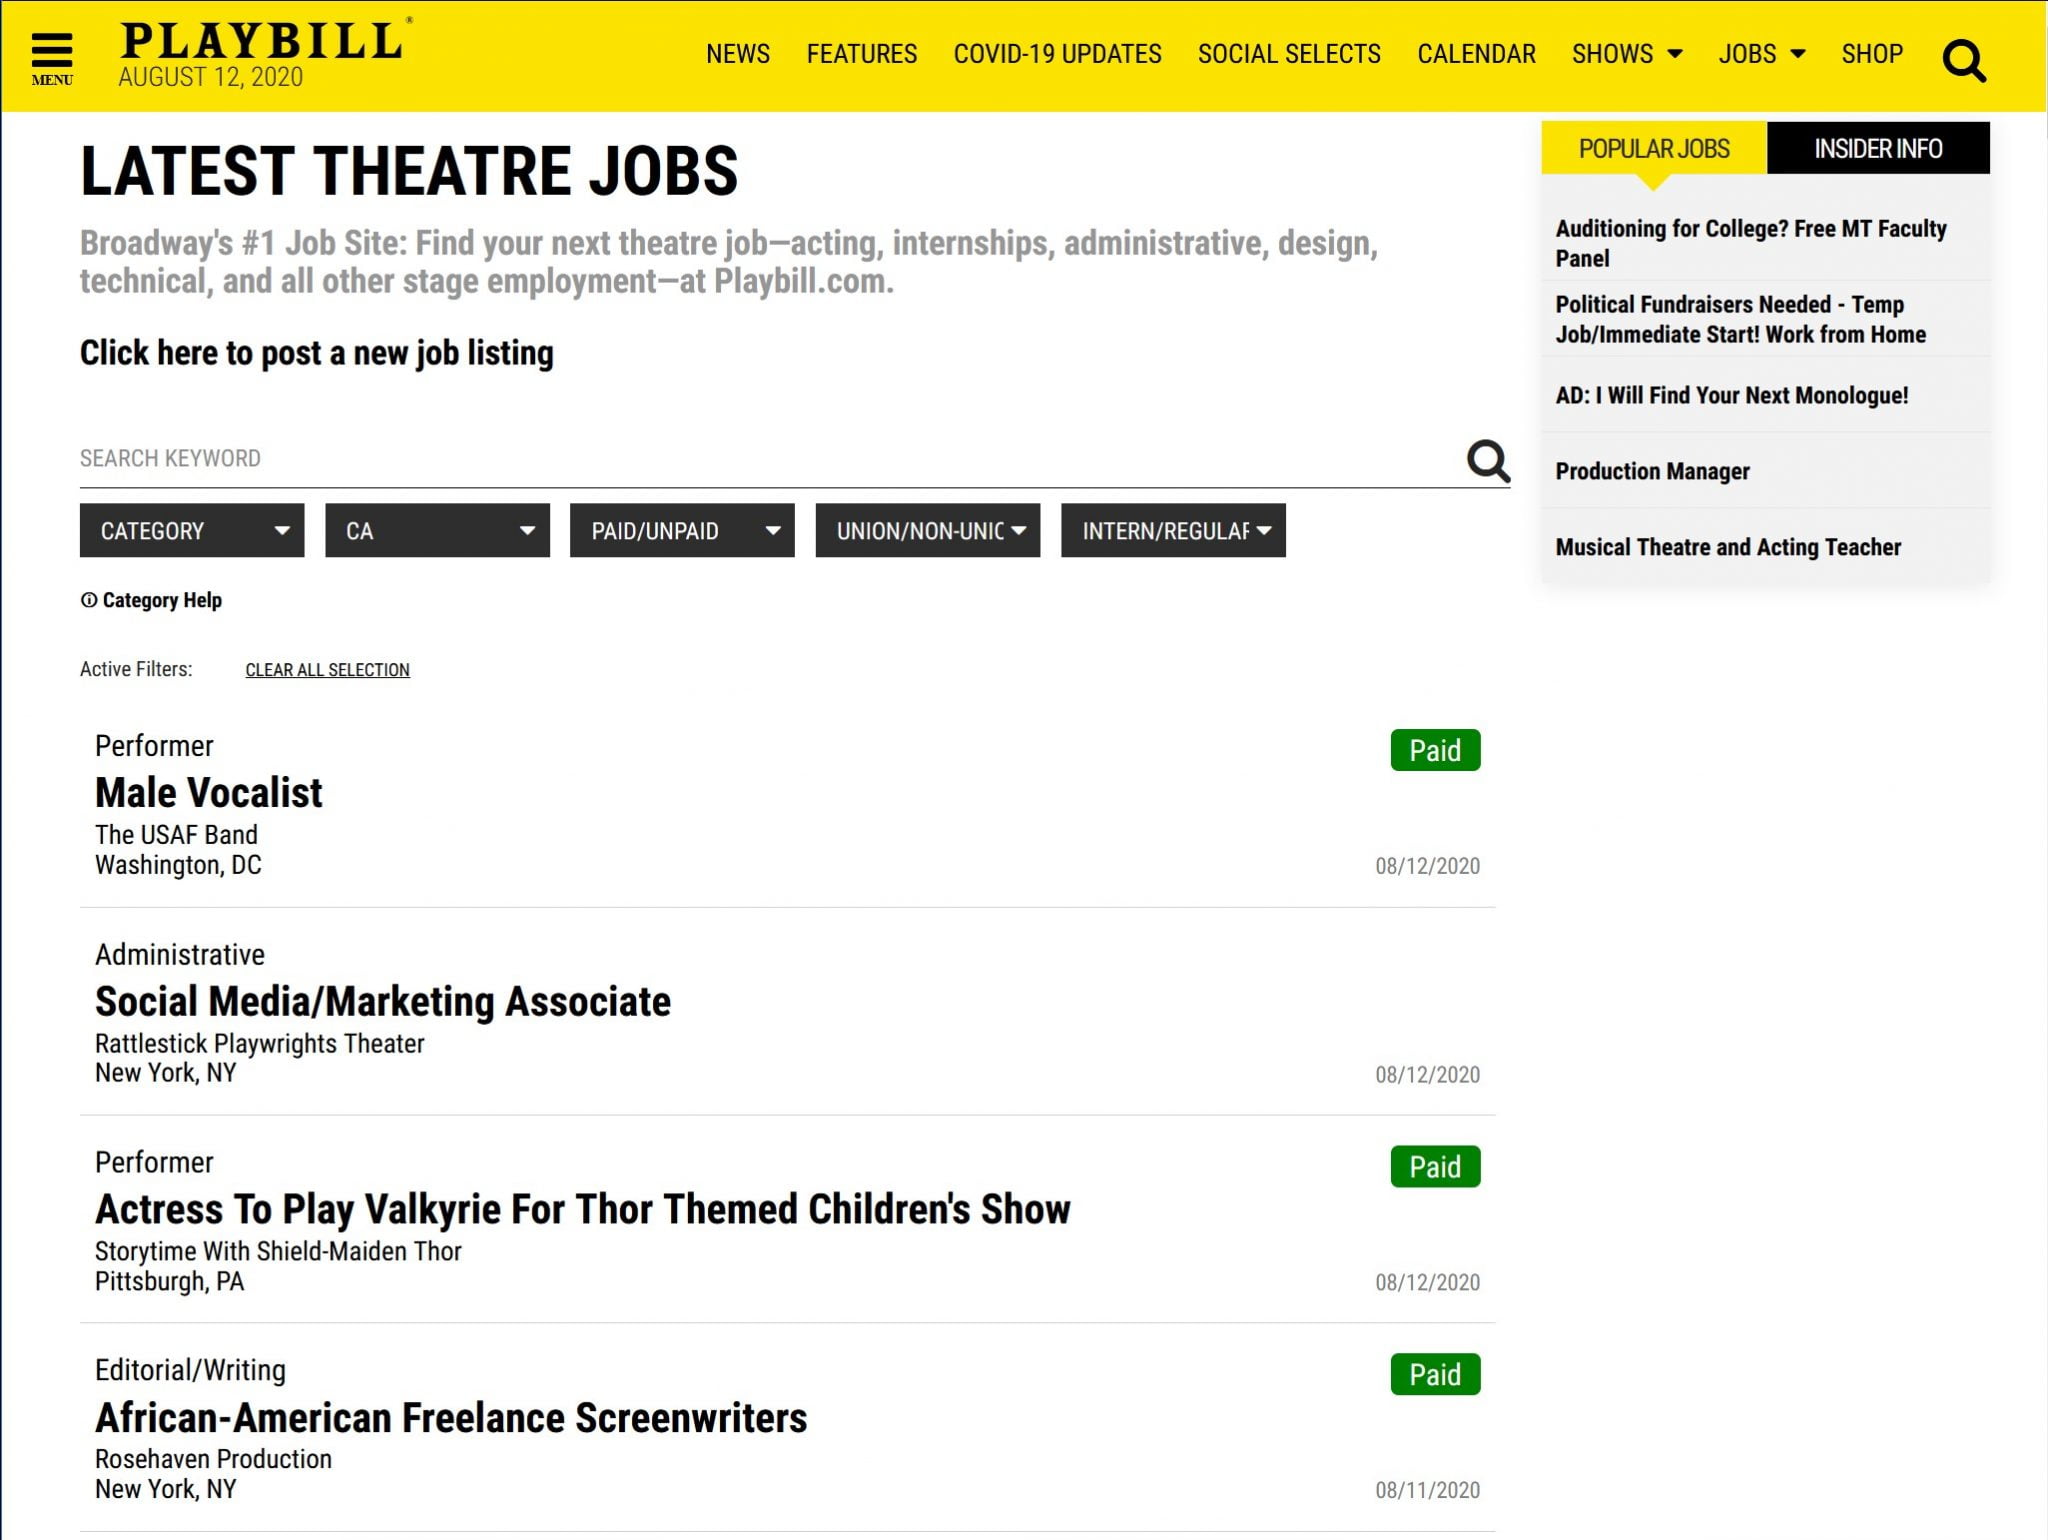Open the JOBS navigation menu
The height and width of the screenshot is (1540, 2048).
click(x=1761, y=54)
